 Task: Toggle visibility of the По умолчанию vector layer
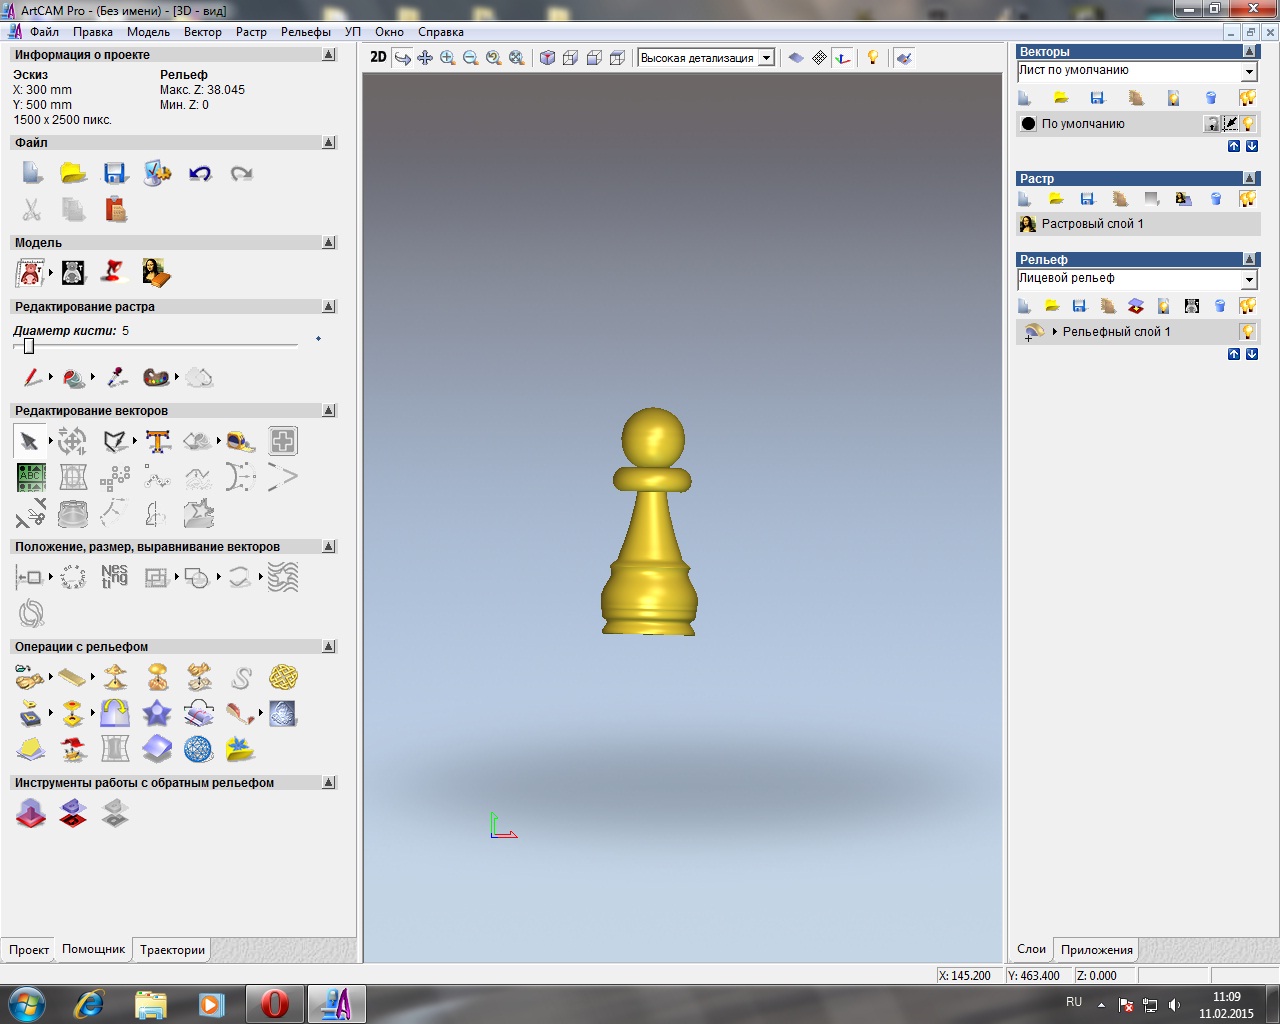pyautogui.click(x=1249, y=124)
